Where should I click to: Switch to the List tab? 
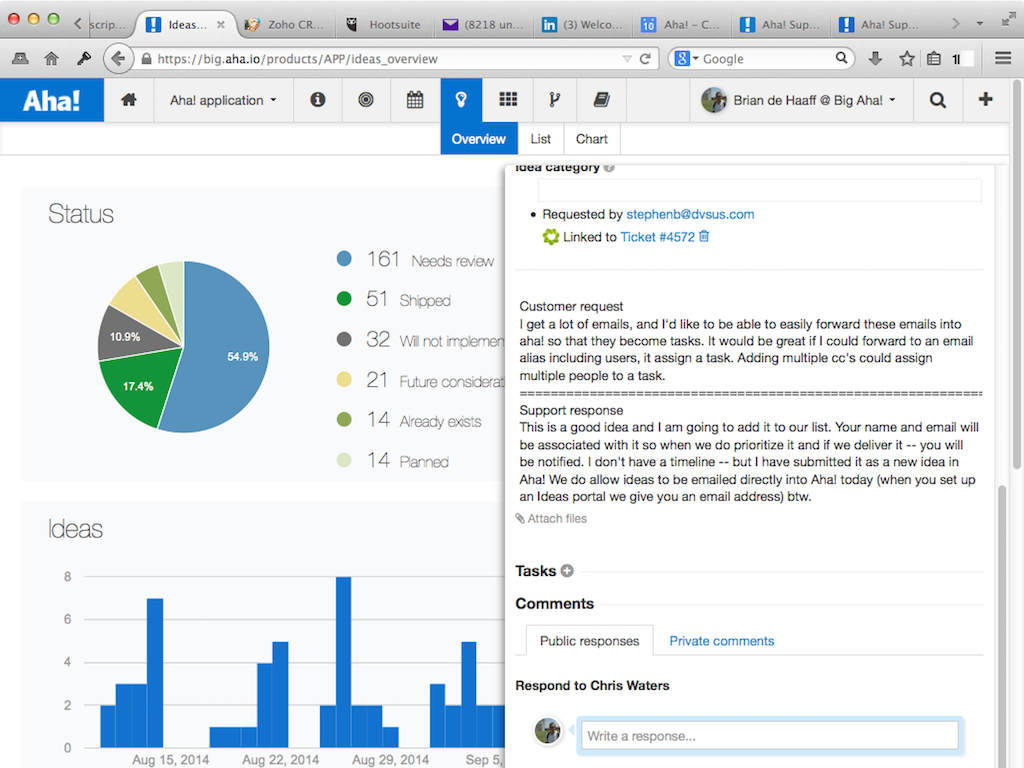coord(541,139)
